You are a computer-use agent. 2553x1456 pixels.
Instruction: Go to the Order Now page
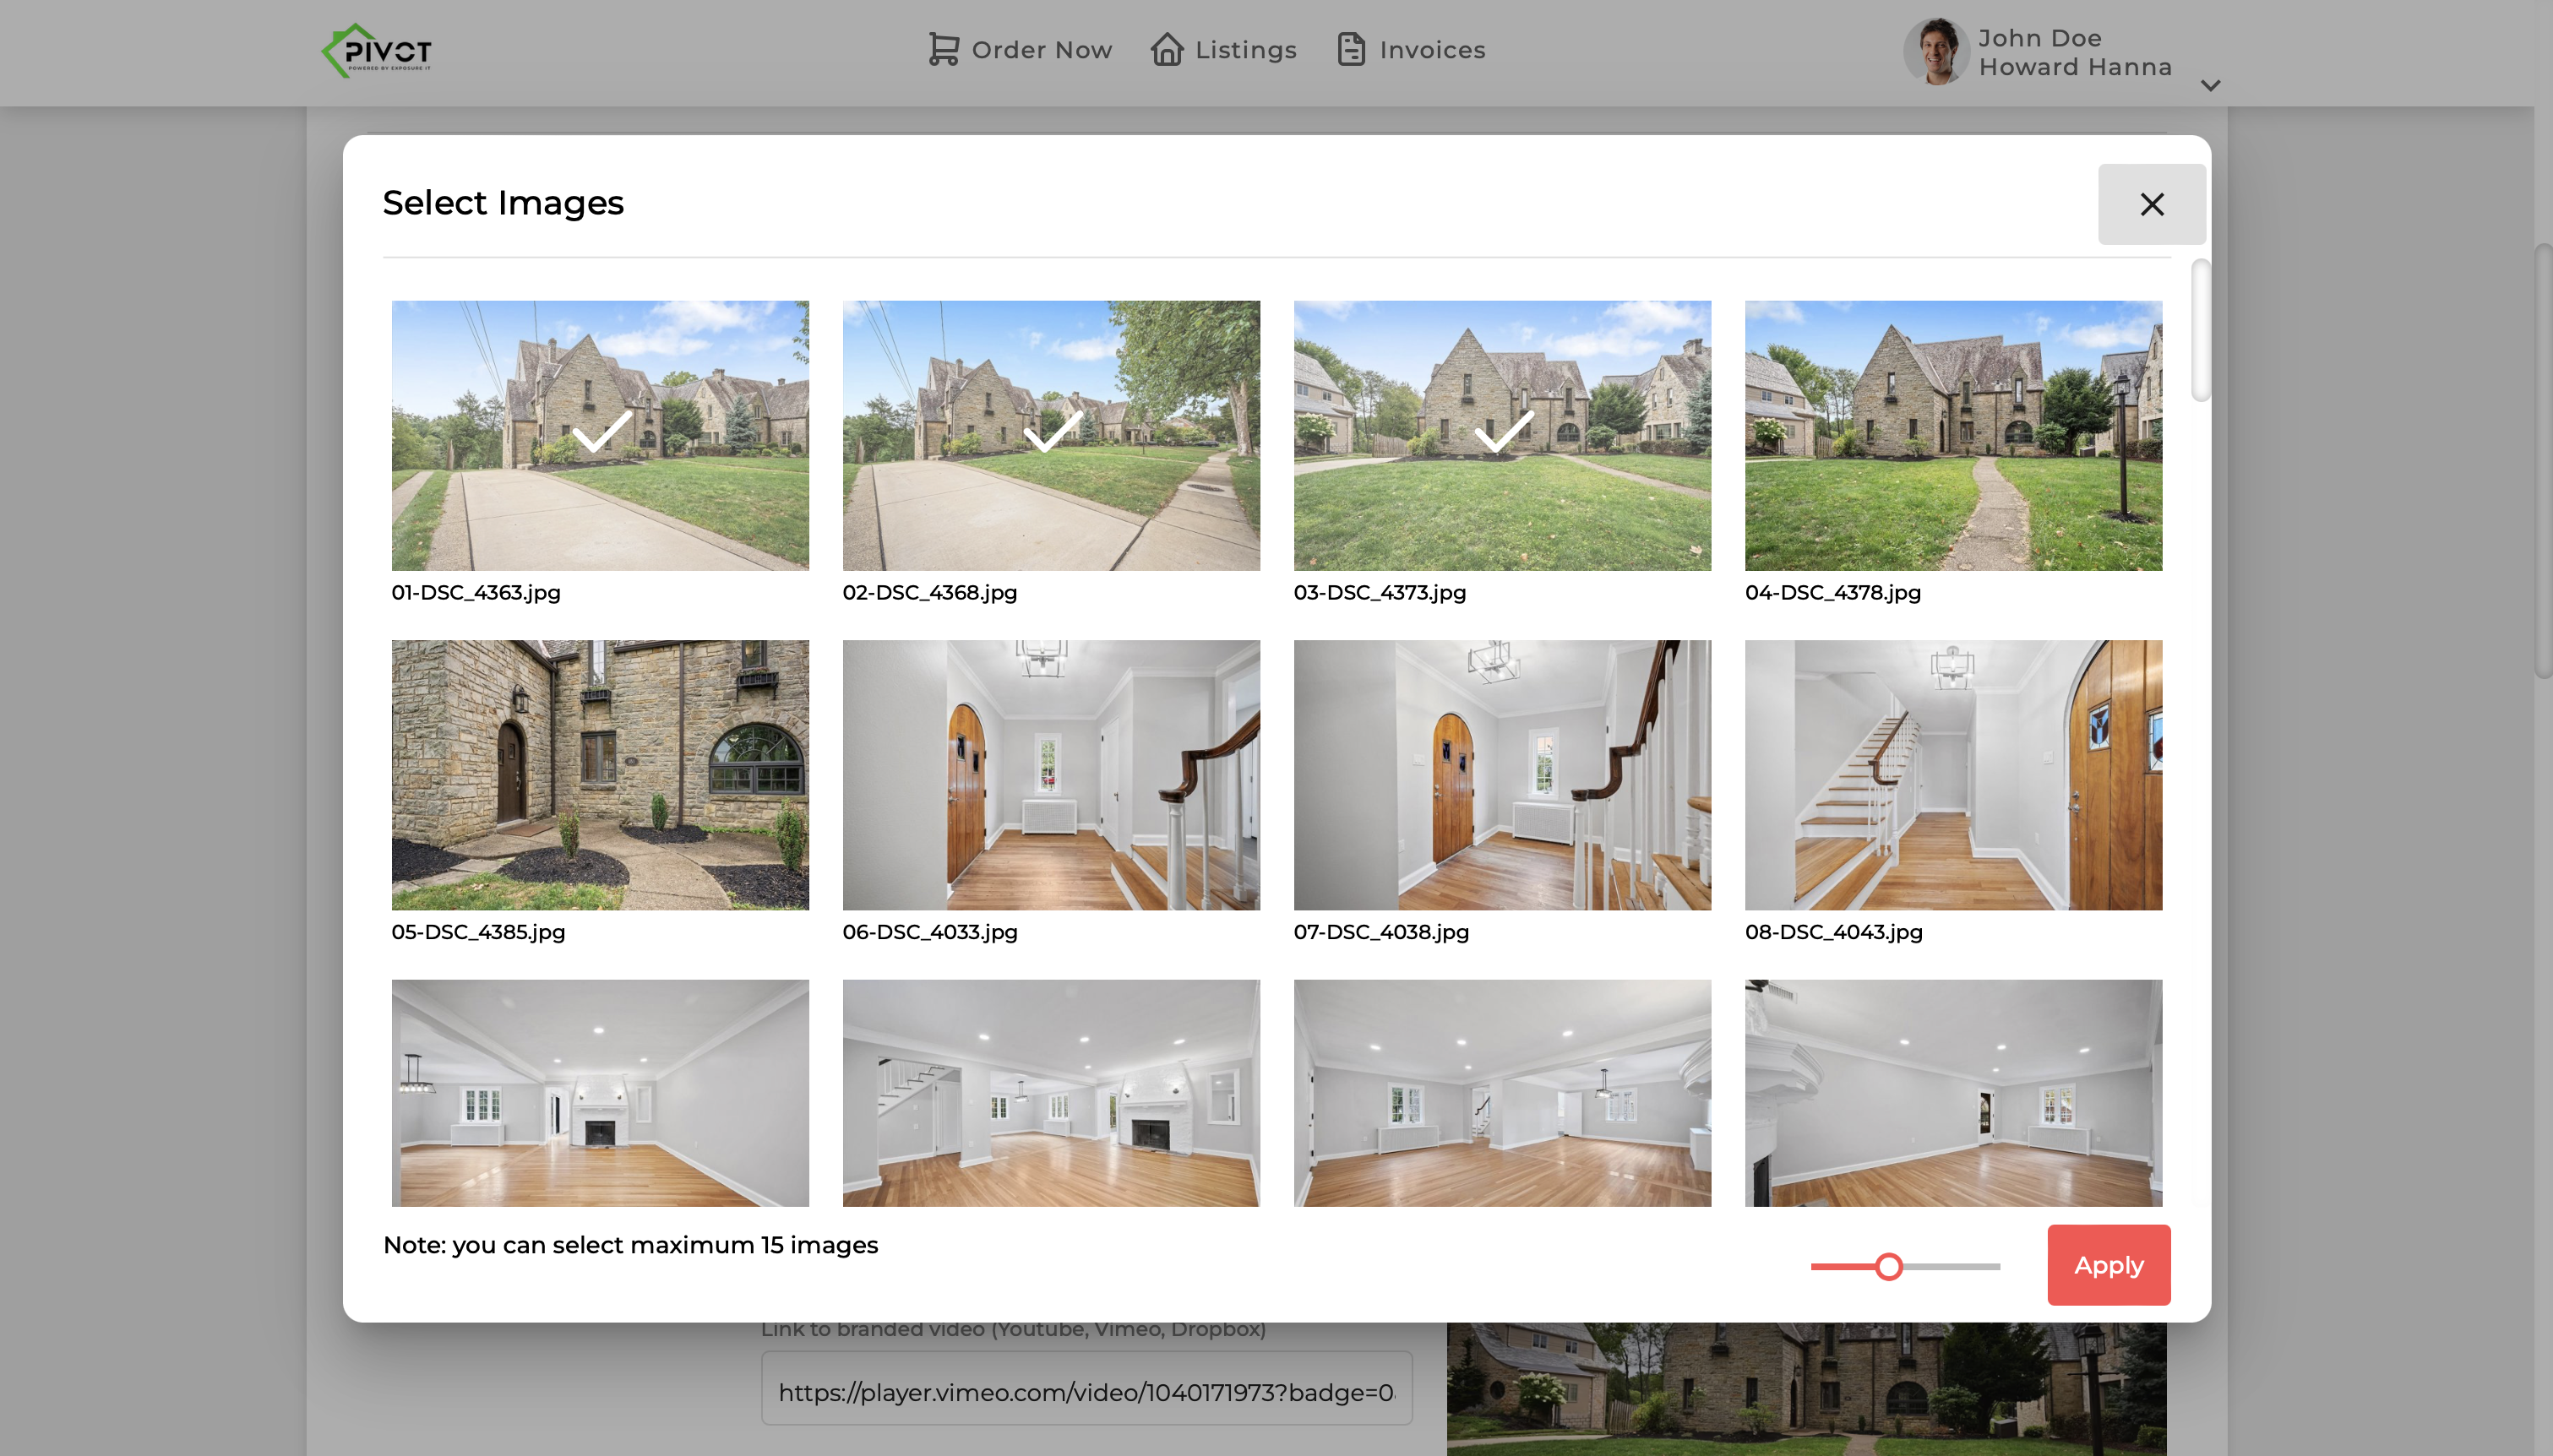point(1041,50)
